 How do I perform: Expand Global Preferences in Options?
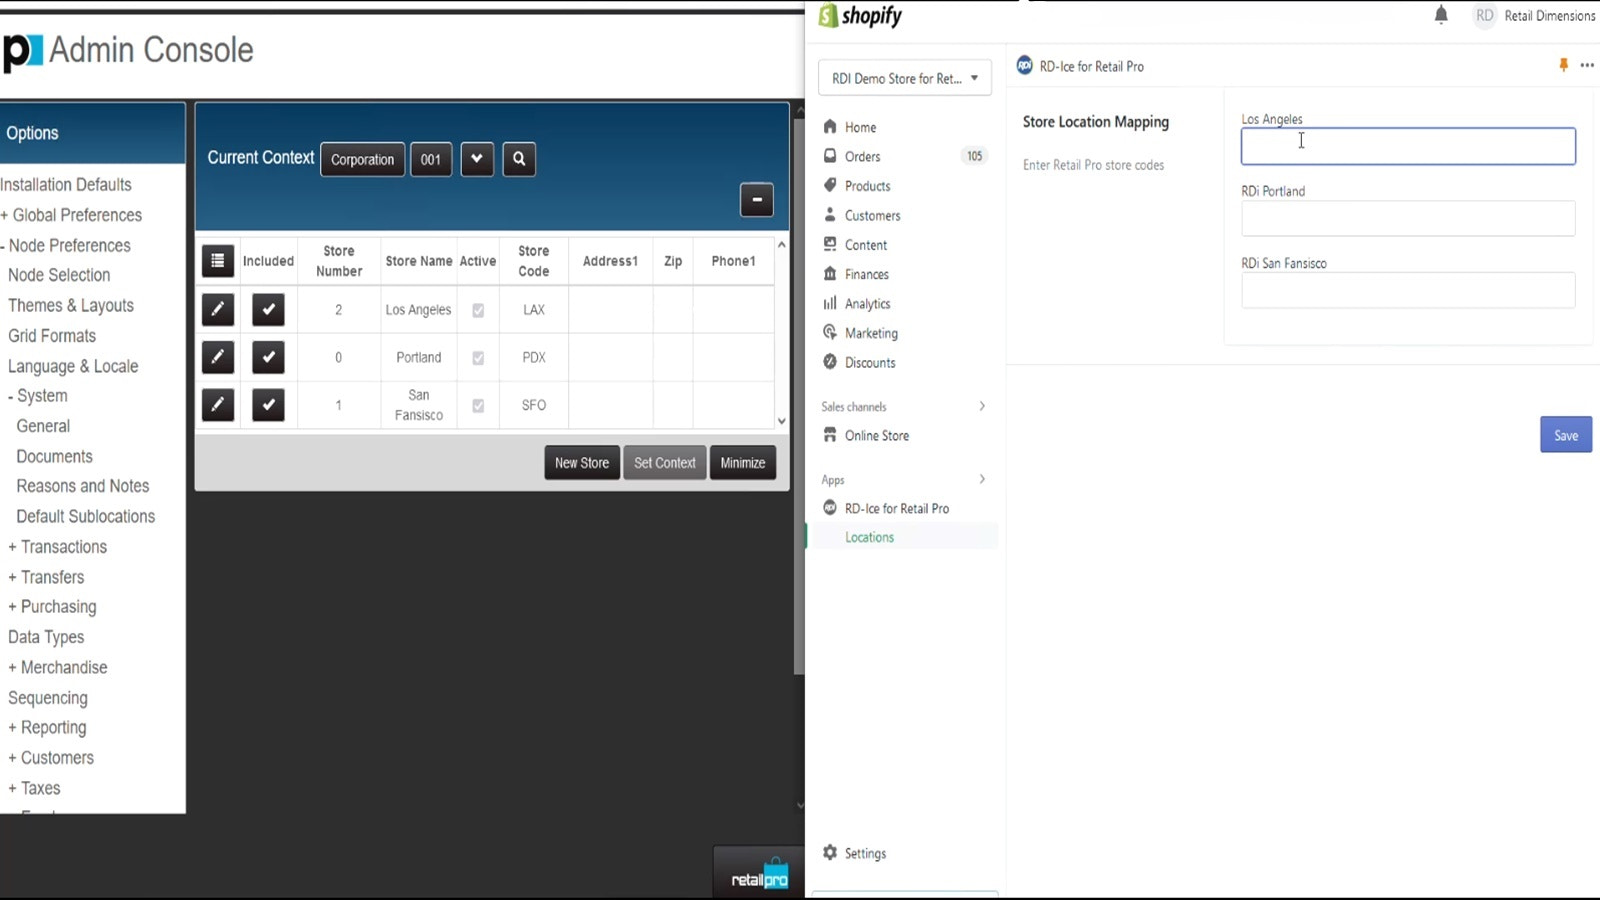[71, 215]
